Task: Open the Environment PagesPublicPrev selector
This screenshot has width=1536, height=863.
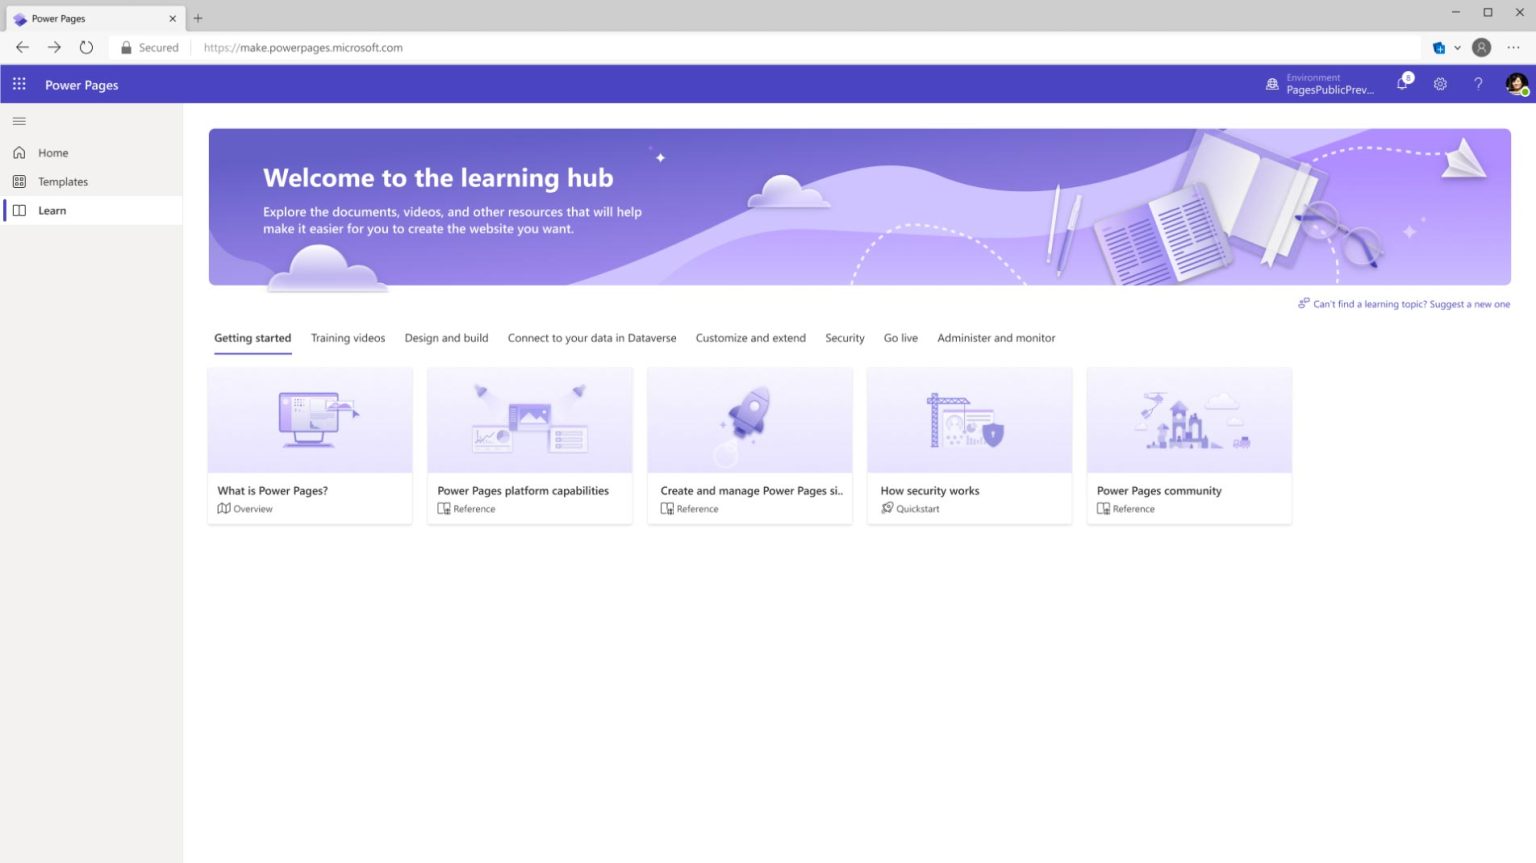Action: pos(1330,84)
